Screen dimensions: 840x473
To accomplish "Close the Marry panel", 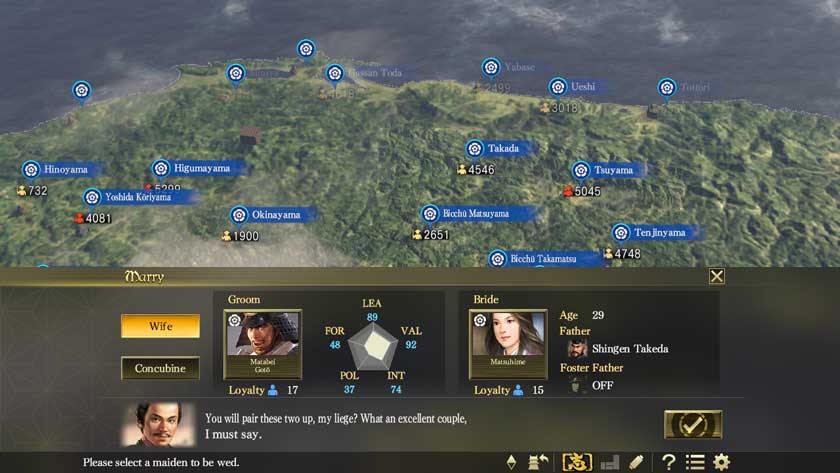I will [717, 276].
